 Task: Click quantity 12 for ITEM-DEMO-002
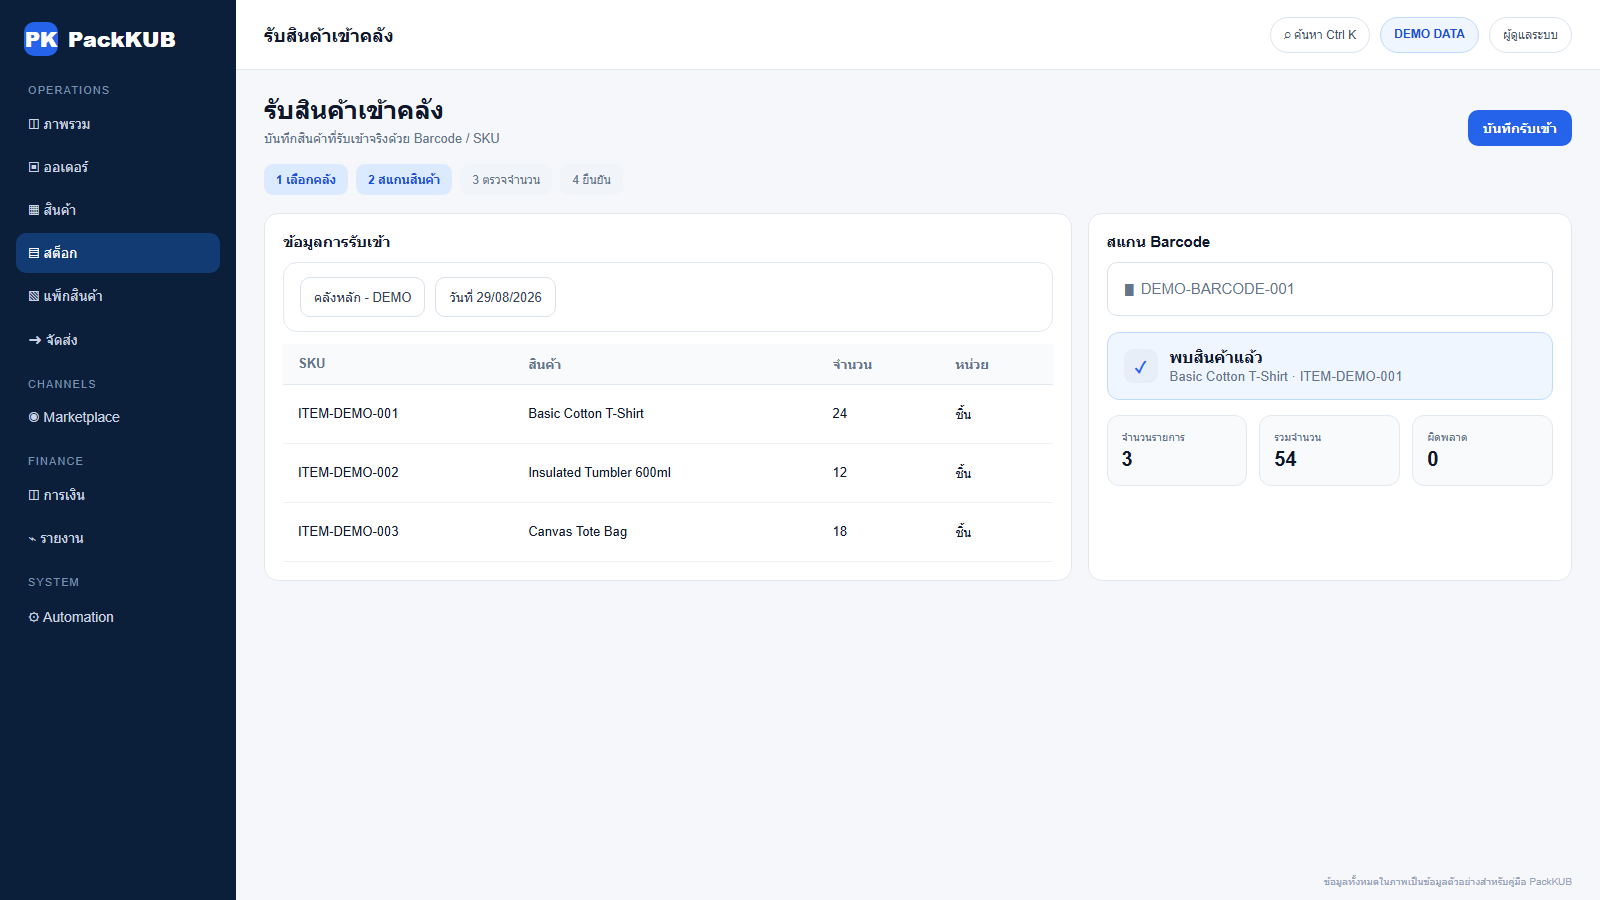click(840, 472)
